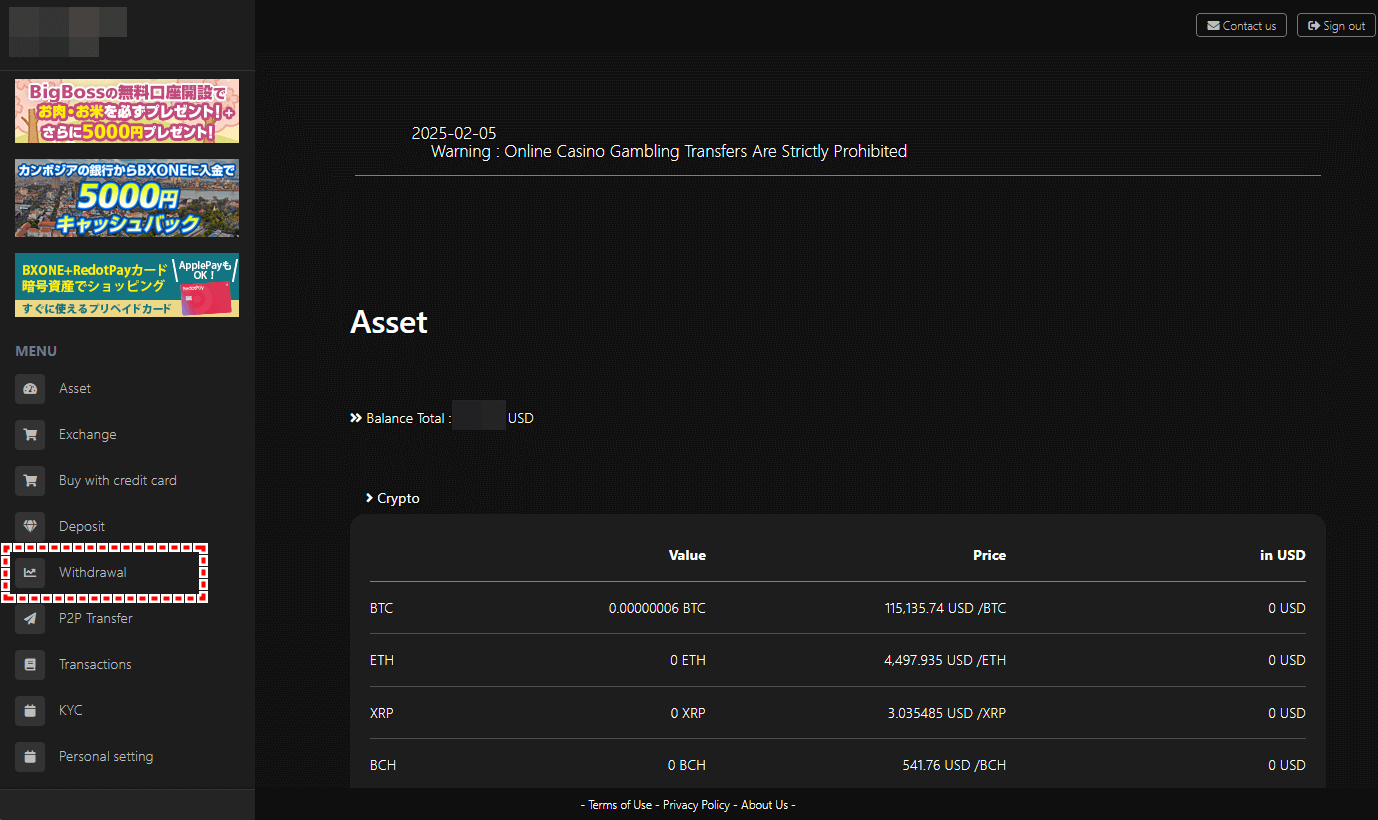Collapse the Crypto section chevron
The image size is (1378, 820).
click(369, 498)
